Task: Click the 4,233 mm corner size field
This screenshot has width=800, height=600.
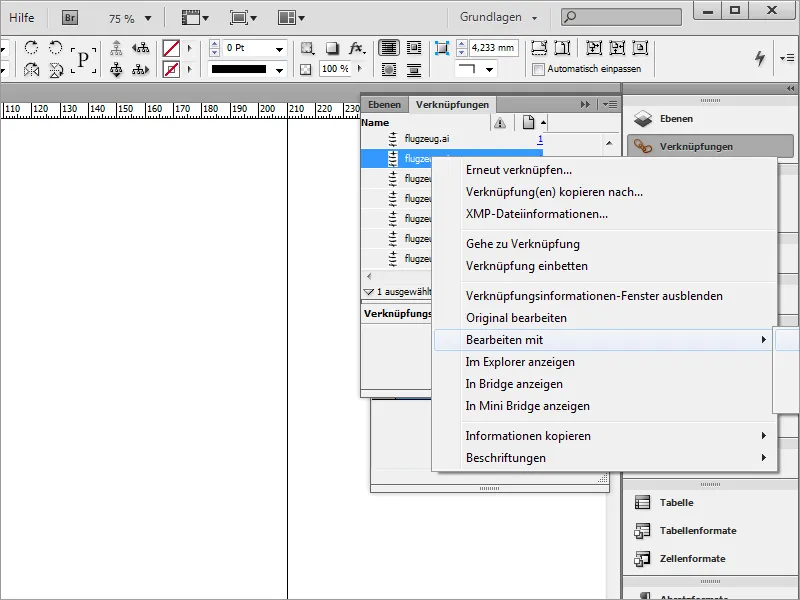Action: [x=493, y=48]
